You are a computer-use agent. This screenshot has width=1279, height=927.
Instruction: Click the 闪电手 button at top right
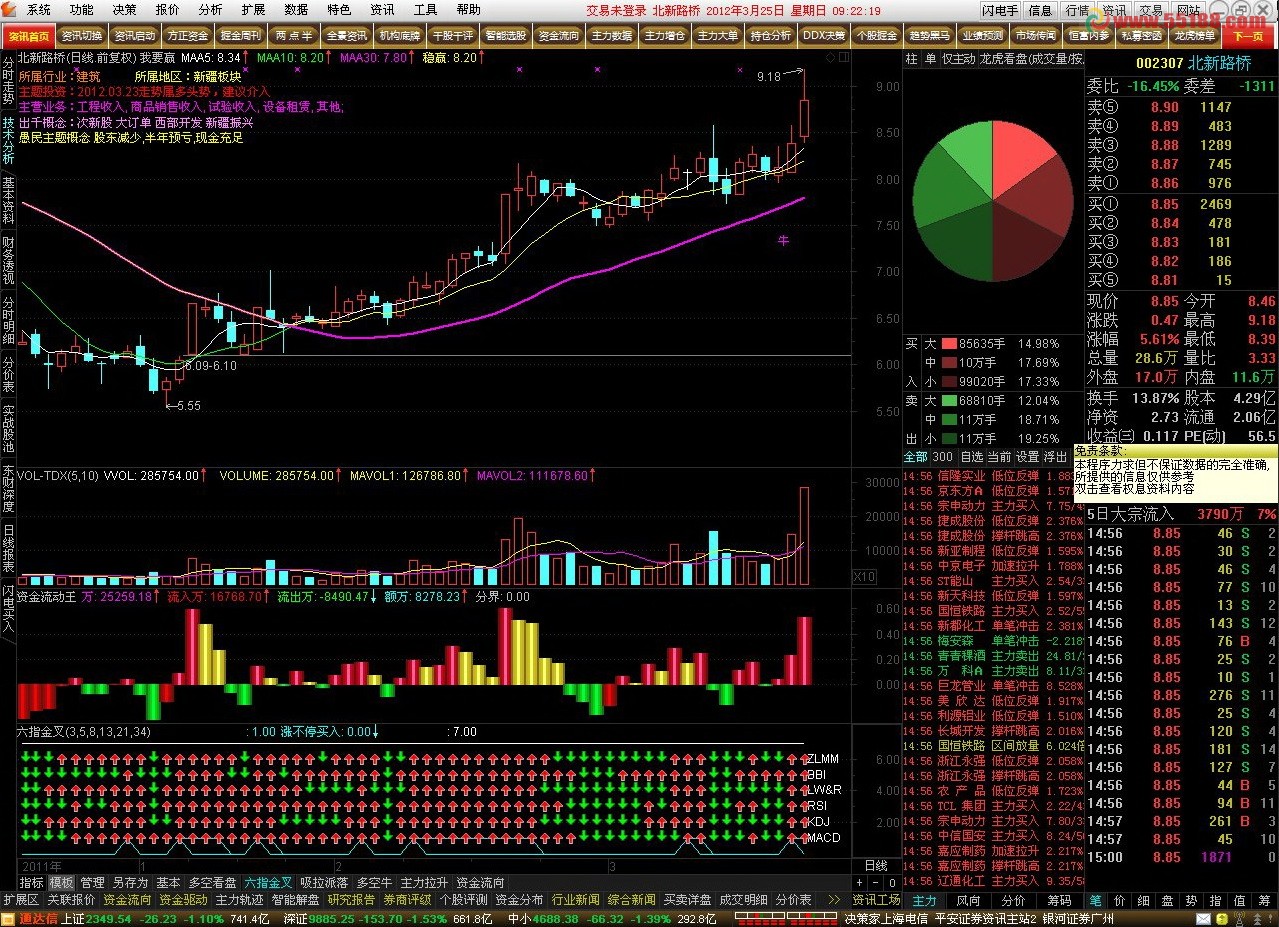1000,10
